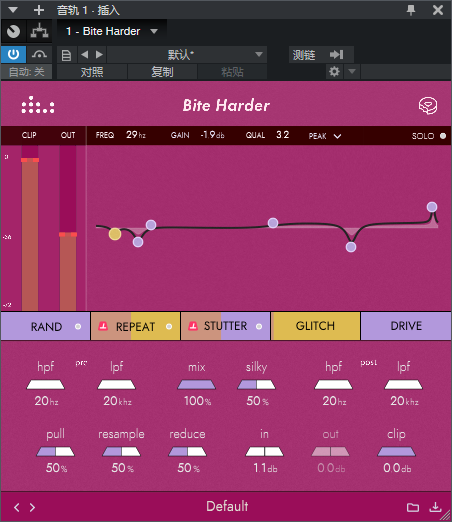Select the yellow EQ band node
This screenshot has height=522, width=452.
pyautogui.click(x=115, y=234)
